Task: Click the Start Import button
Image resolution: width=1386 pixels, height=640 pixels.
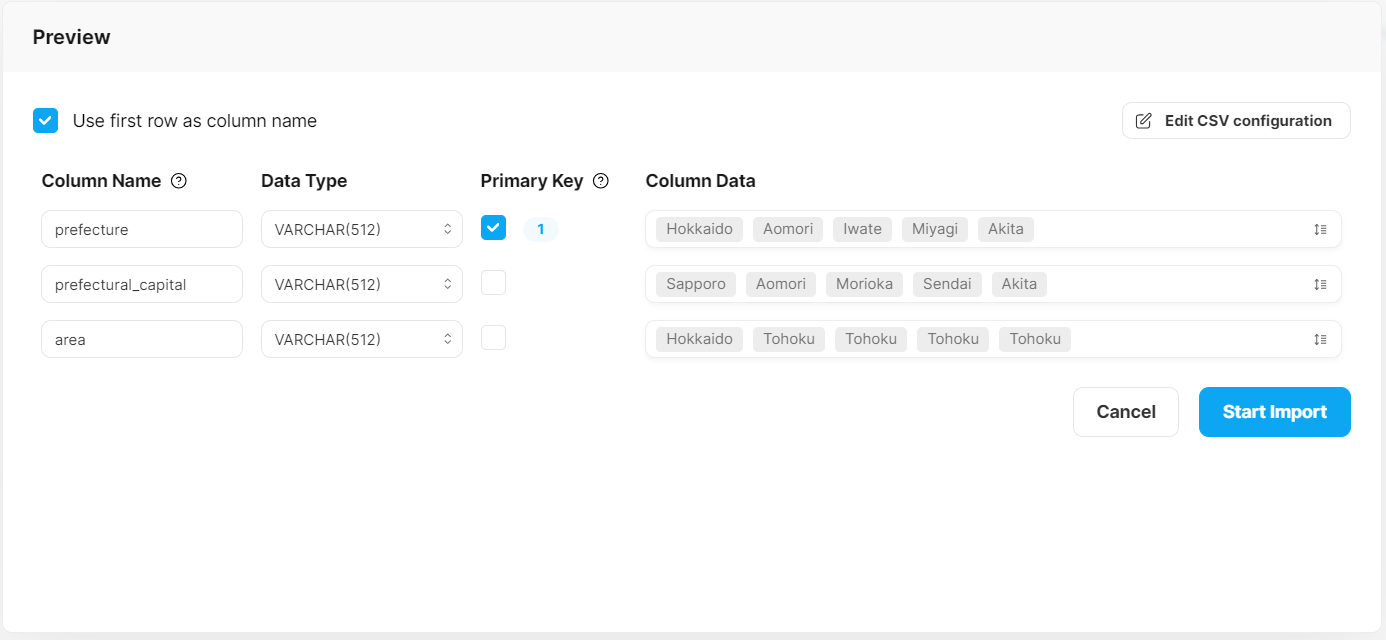Action: click(1274, 412)
